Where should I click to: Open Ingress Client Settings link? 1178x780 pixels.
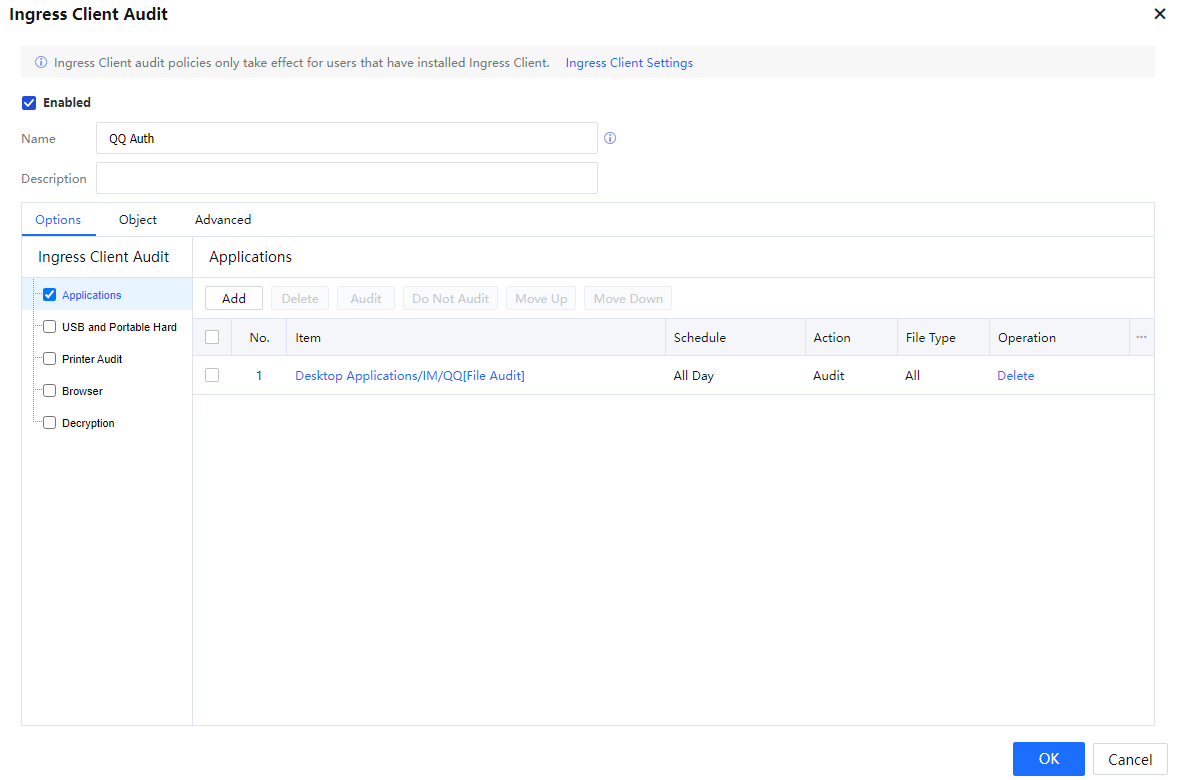click(x=629, y=63)
